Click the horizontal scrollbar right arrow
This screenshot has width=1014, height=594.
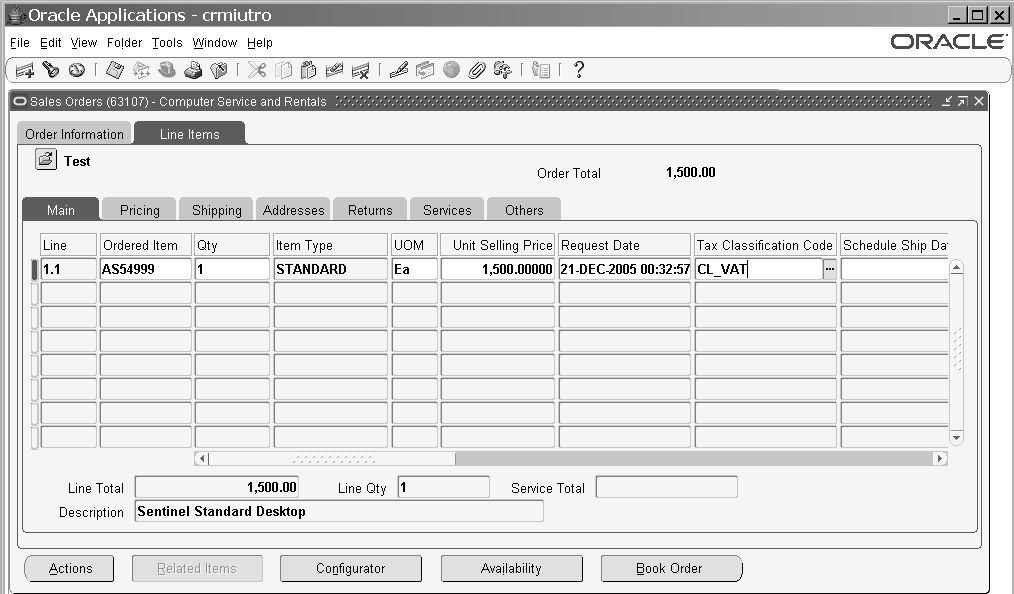tap(940, 458)
